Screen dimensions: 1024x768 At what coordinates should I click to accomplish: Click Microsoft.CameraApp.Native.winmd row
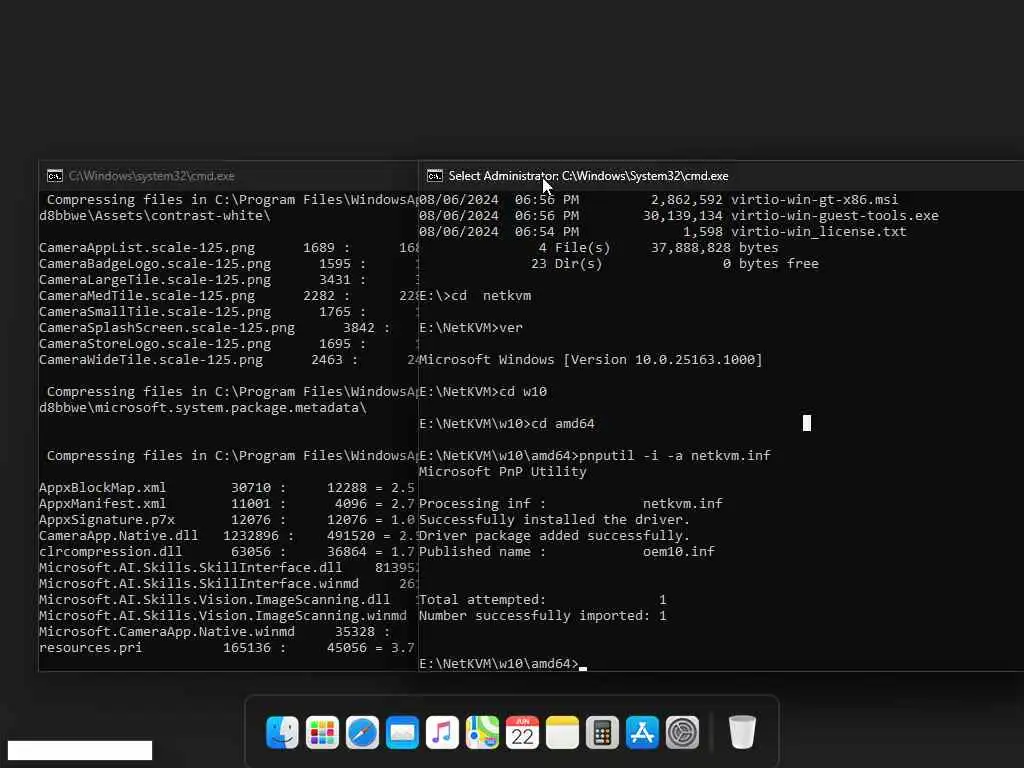click(x=214, y=632)
